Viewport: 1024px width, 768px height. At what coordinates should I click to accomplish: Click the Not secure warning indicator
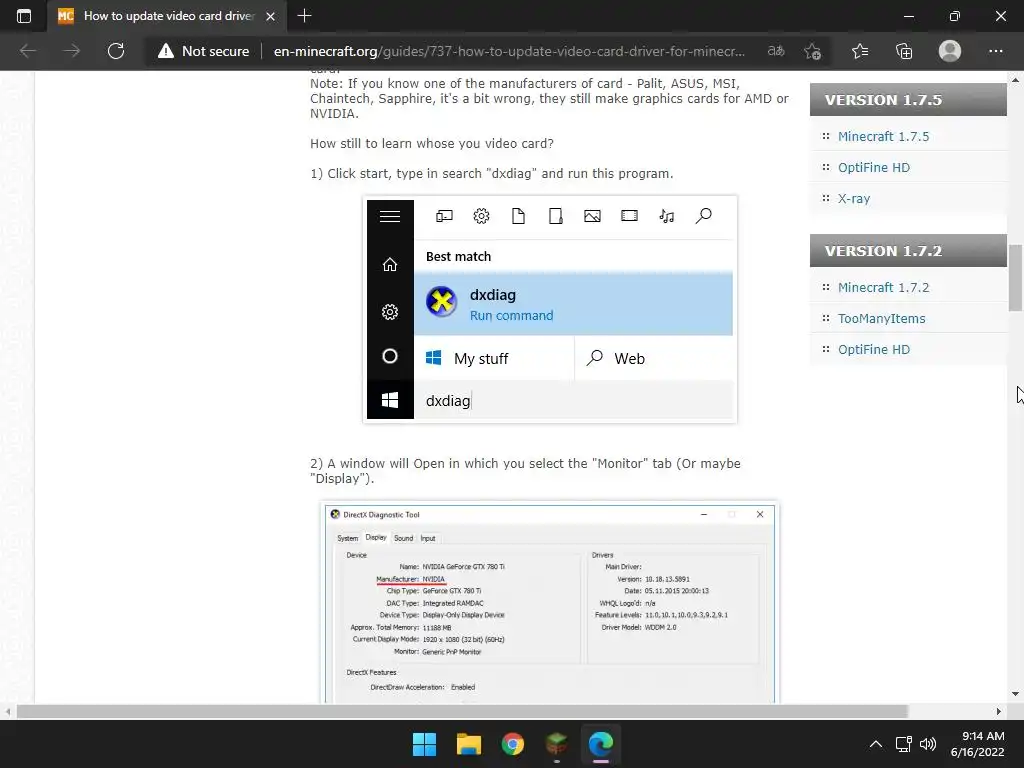click(204, 51)
